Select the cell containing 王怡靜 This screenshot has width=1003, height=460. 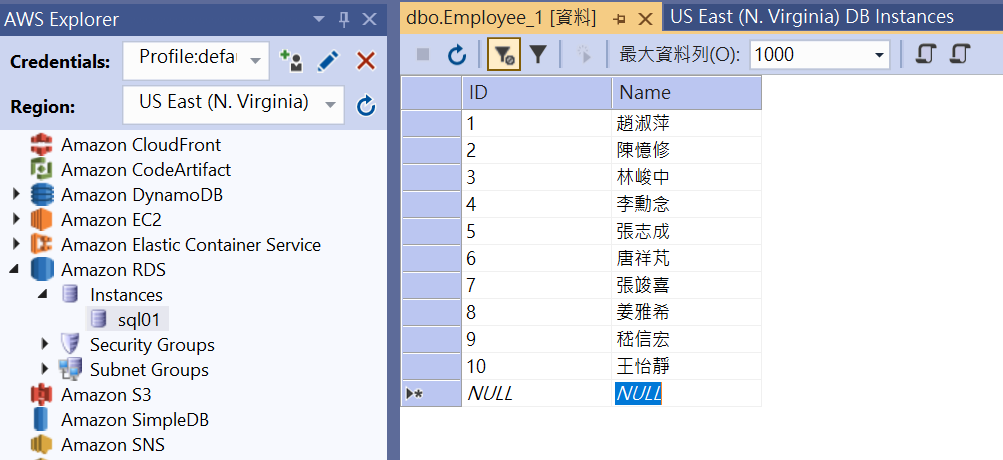(686, 366)
